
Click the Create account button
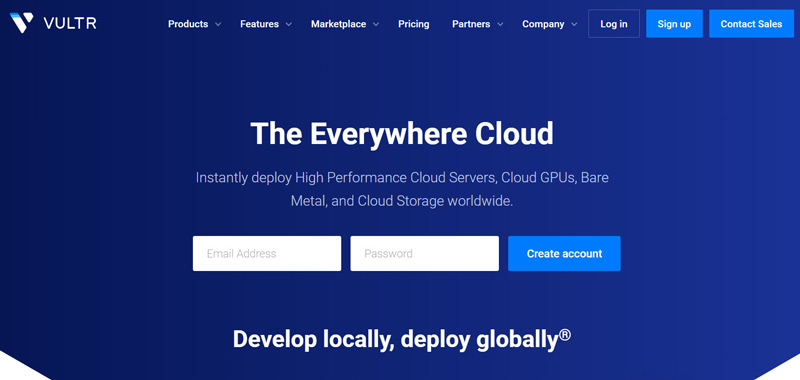pos(564,254)
